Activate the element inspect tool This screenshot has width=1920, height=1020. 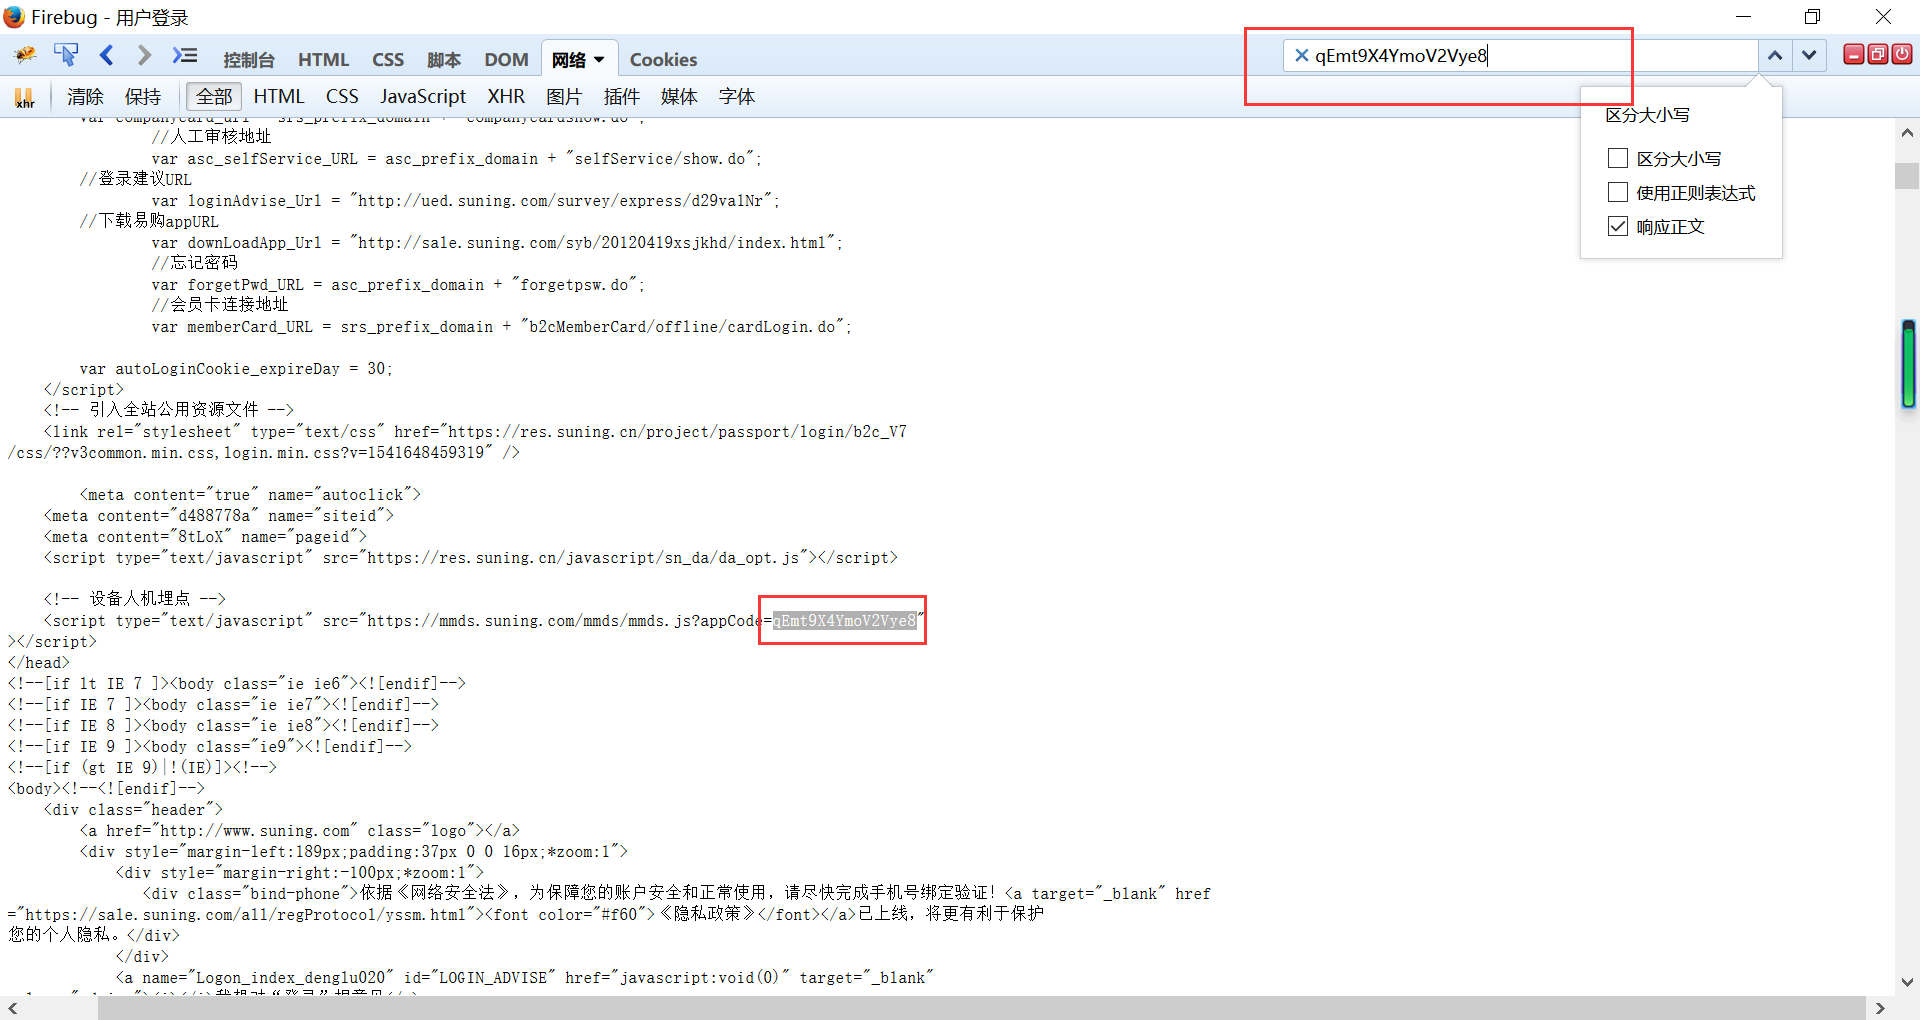[x=66, y=55]
